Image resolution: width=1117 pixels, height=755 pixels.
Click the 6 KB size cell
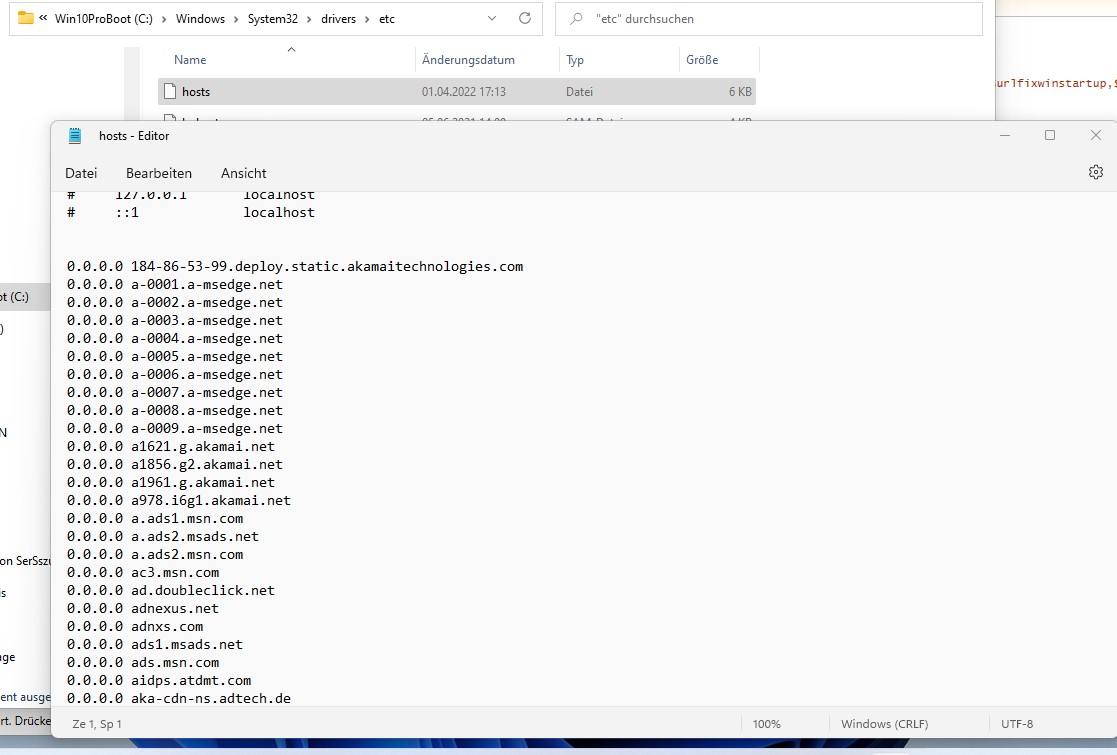click(739, 91)
